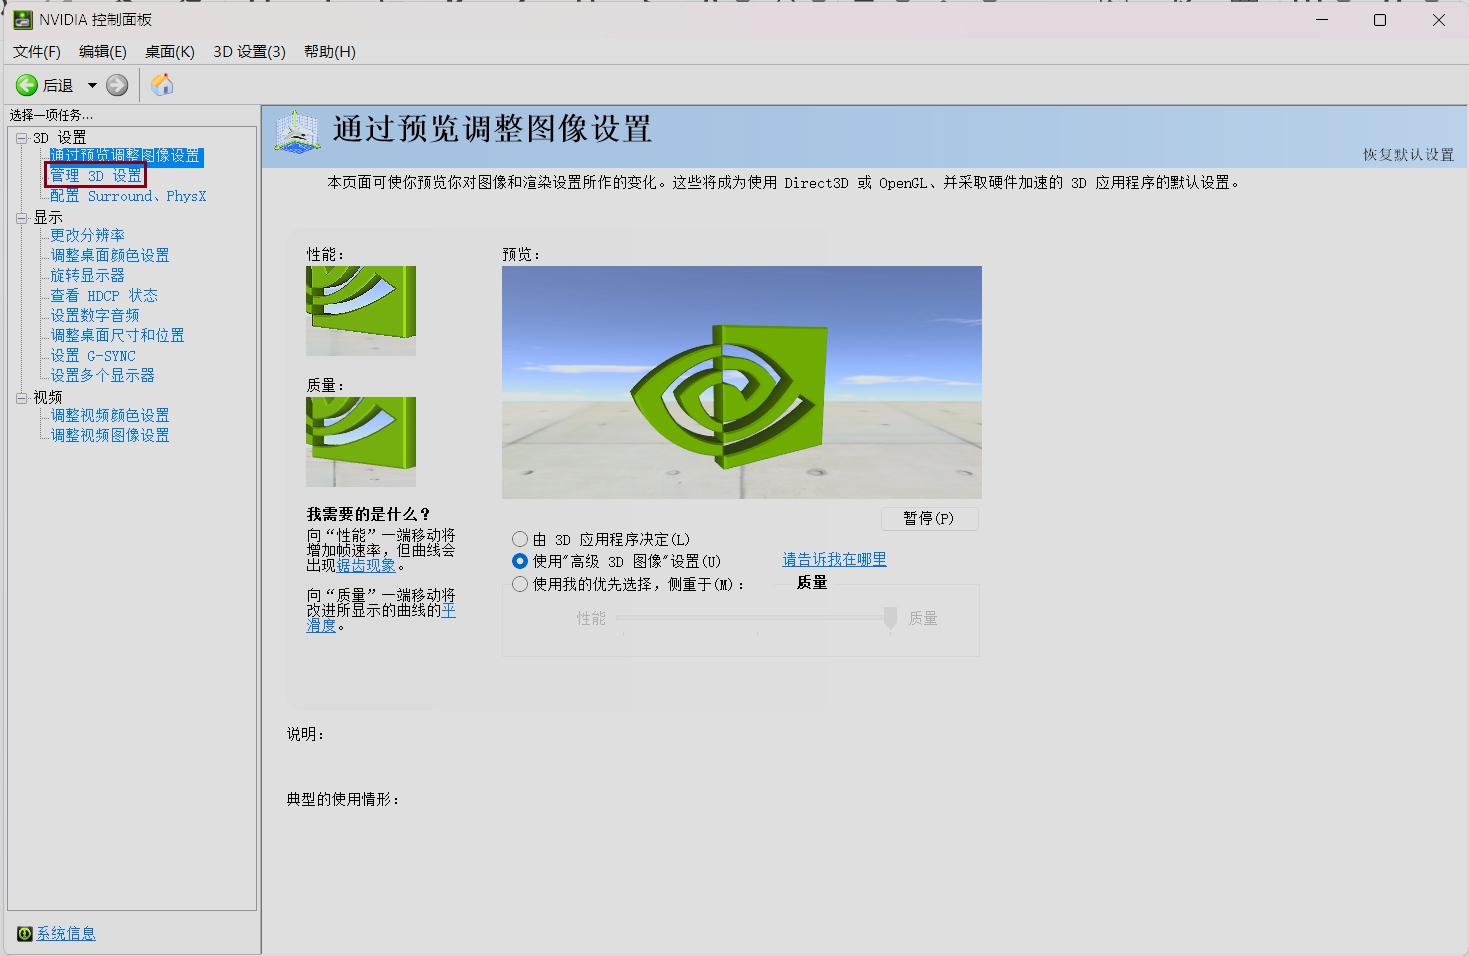Image resolution: width=1469 pixels, height=956 pixels.
Task: Click the grey Forward arrow icon
Action: tap(117, 86)
